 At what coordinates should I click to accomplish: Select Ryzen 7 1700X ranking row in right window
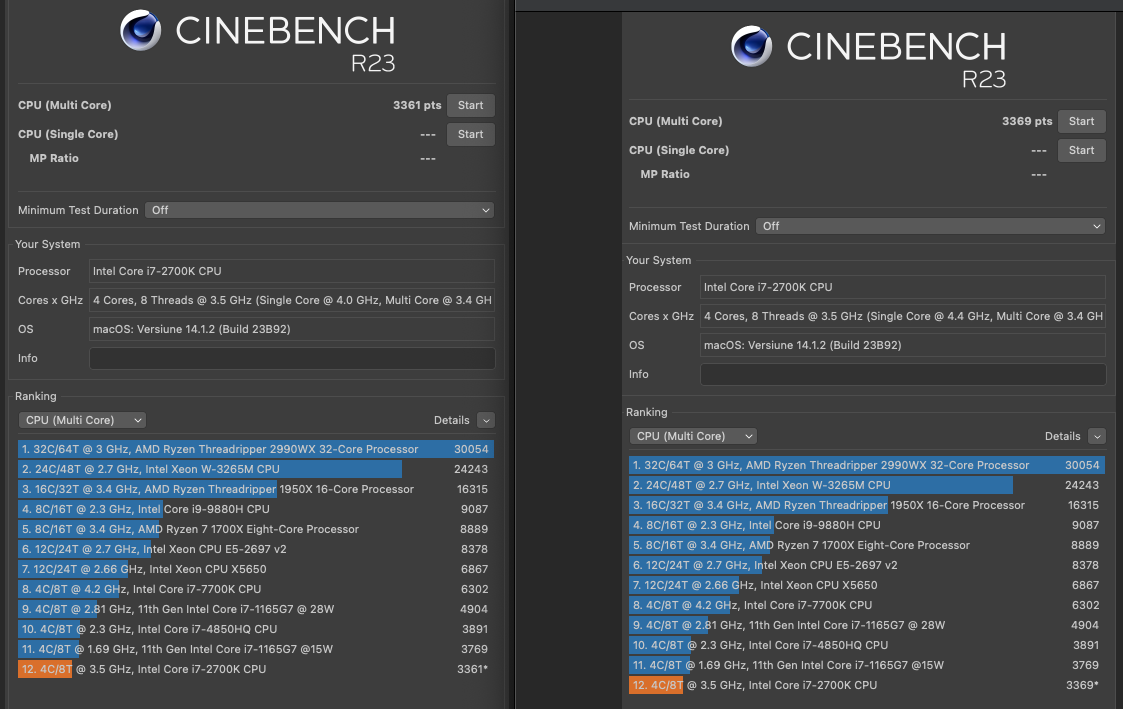click(867, 545)
